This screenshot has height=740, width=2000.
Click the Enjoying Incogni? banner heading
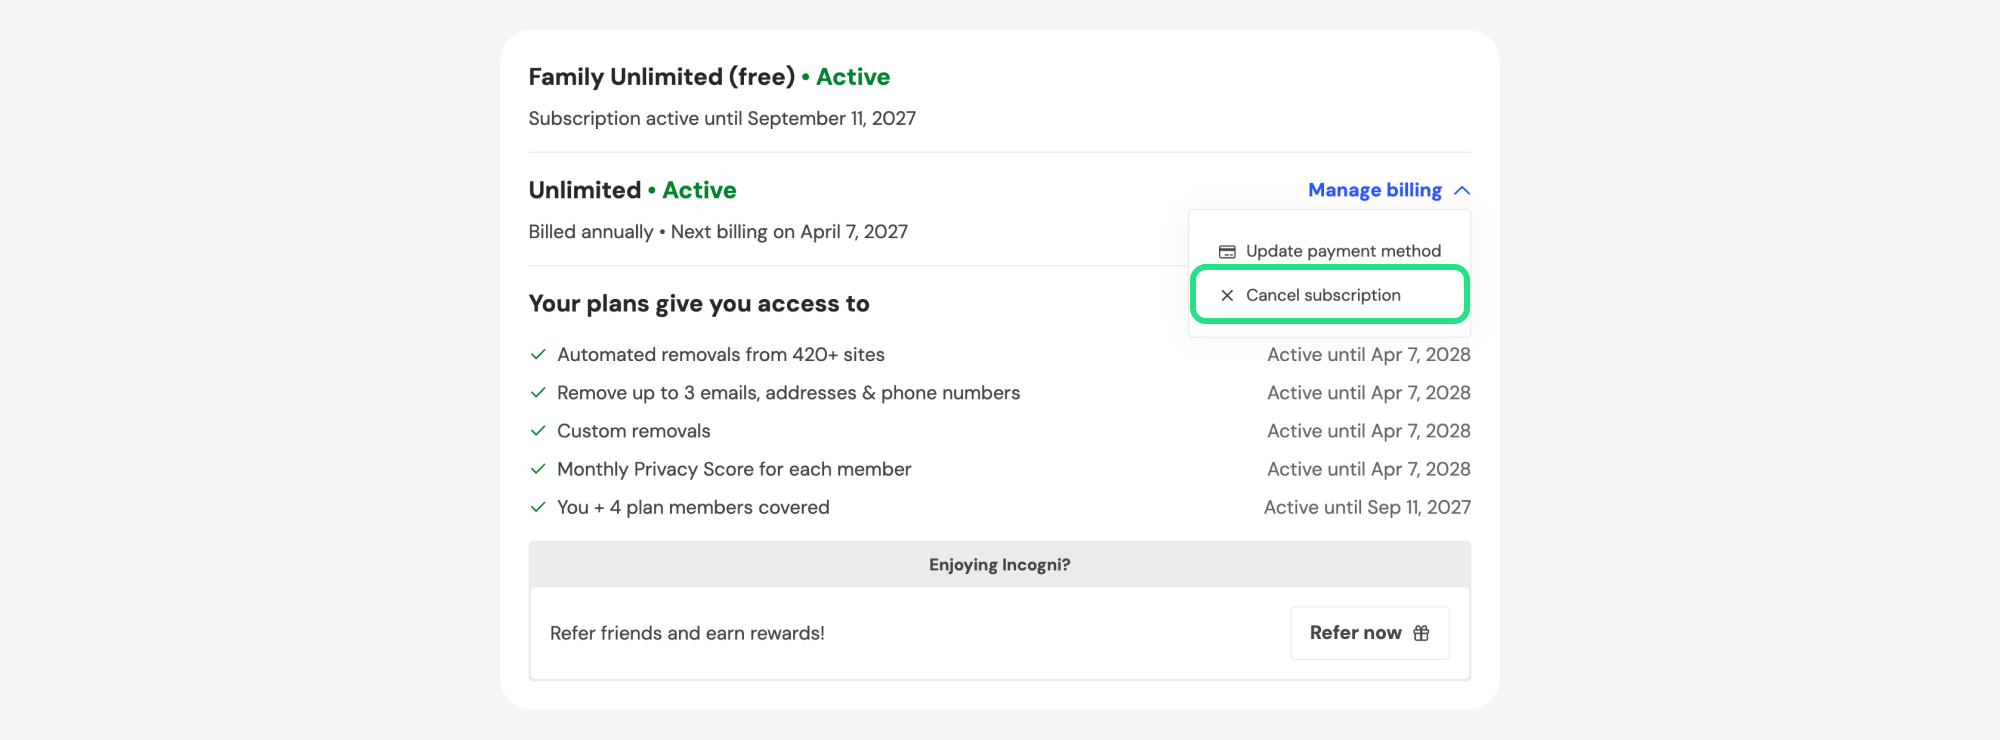point(1000,565)
